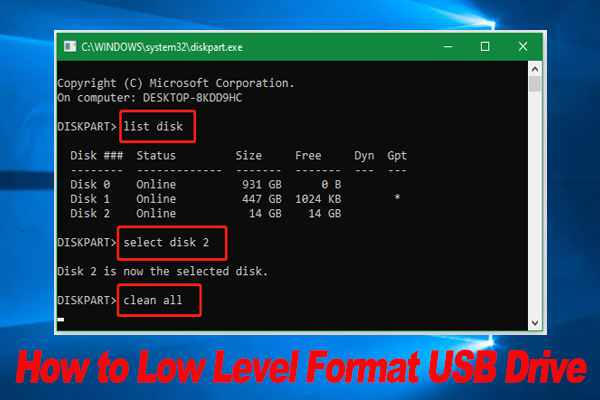Click the Online status of Disk 1
This screenshot has width=600, height=400.
pyautogui.click(x=156, y=199)
